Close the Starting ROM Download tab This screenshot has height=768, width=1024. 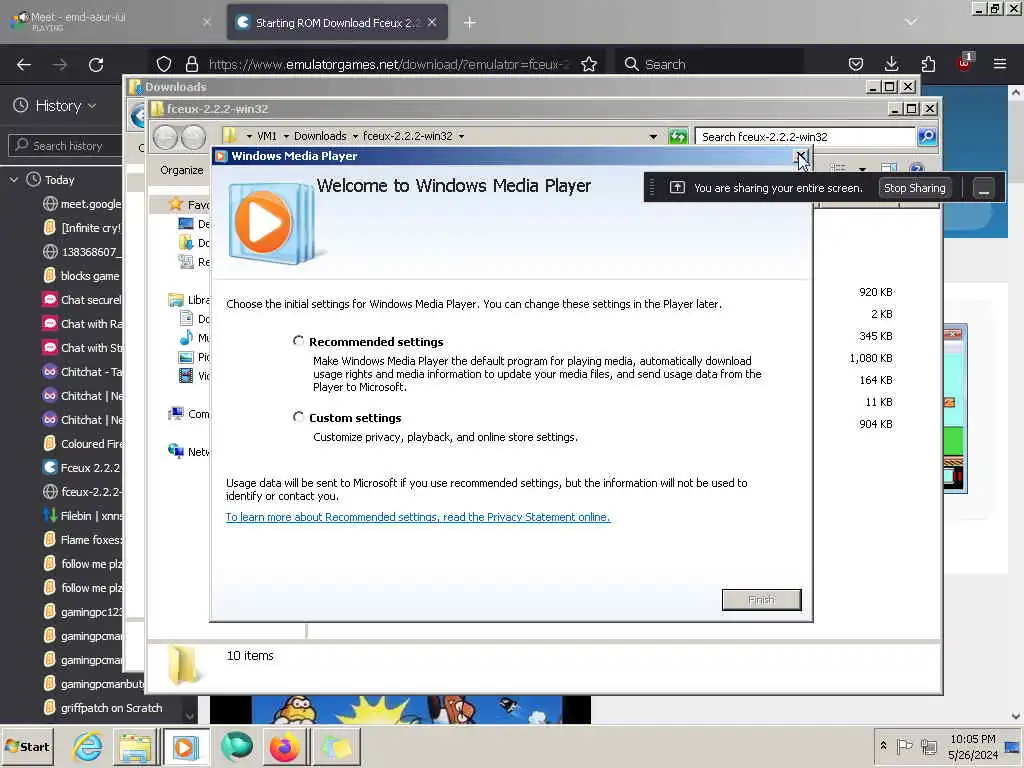coord(432,22)
